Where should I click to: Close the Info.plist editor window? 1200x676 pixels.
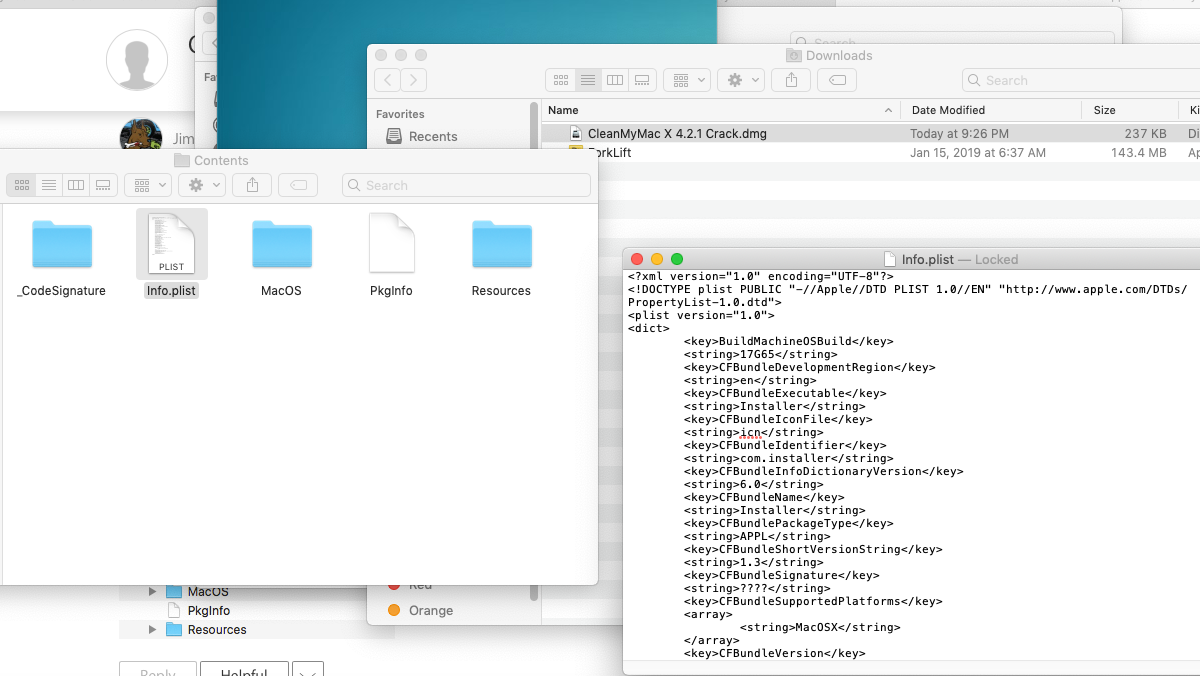click(636, 259)
